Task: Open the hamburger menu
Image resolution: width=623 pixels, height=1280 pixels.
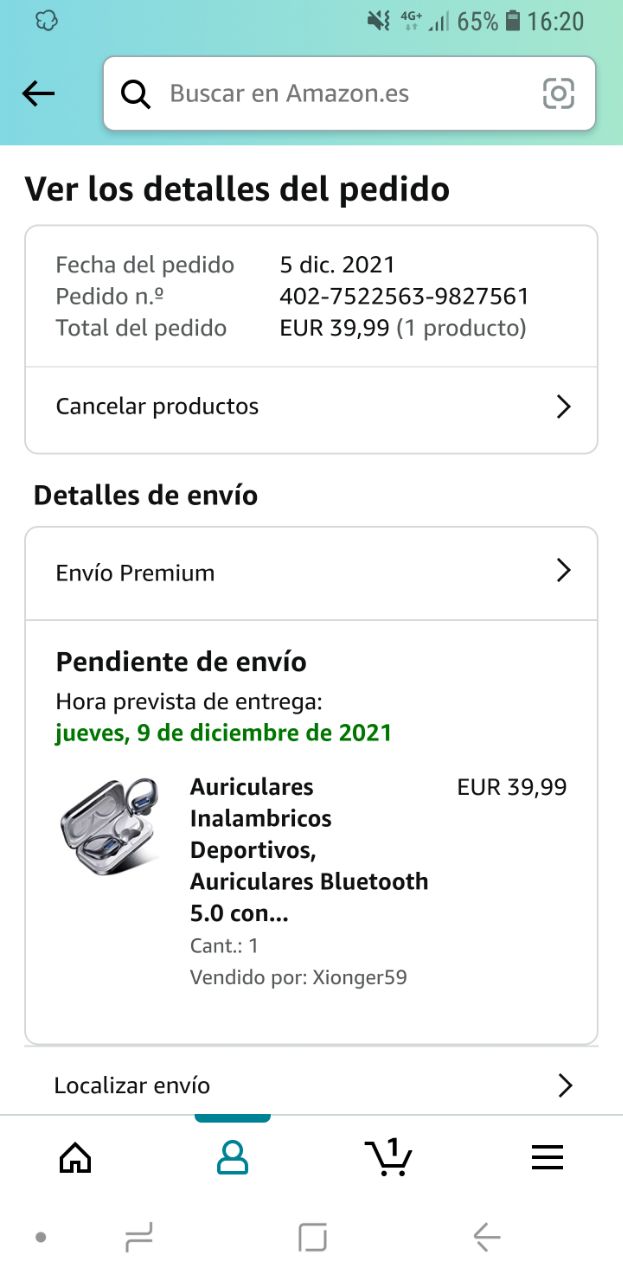Action: [x=547, y=1158]
